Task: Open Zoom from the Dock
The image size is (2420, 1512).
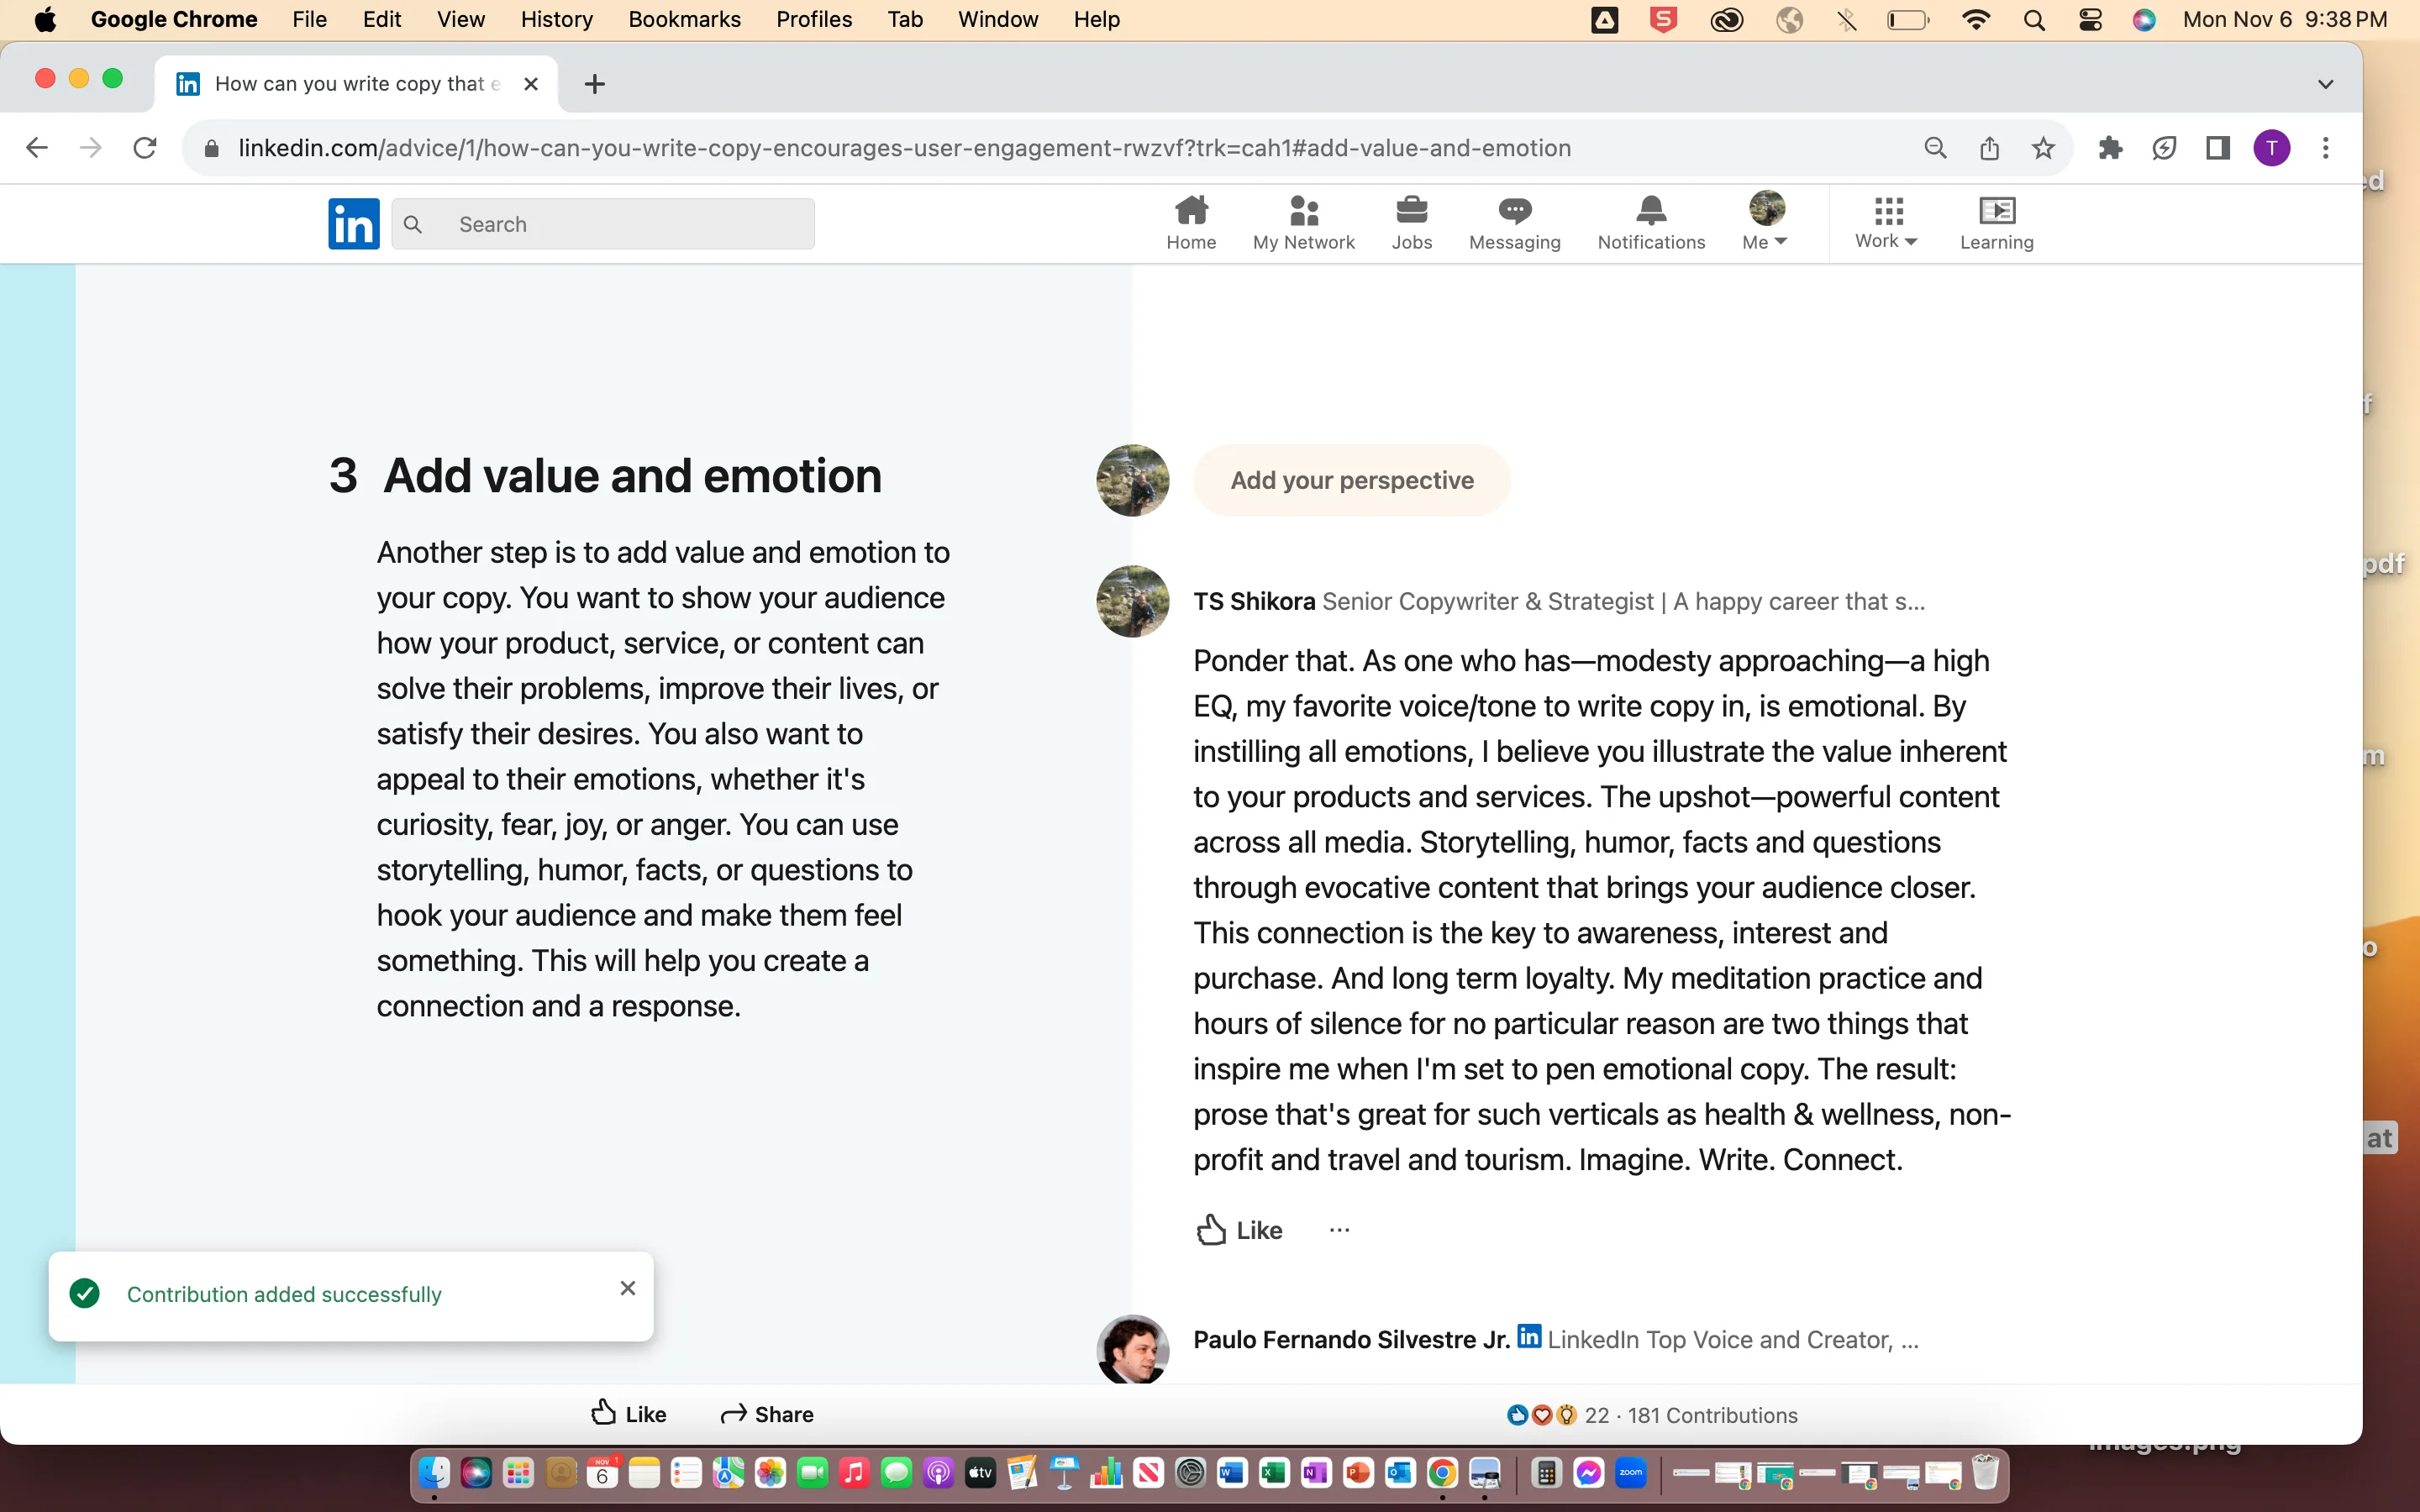Action: click(1630, 1473)
